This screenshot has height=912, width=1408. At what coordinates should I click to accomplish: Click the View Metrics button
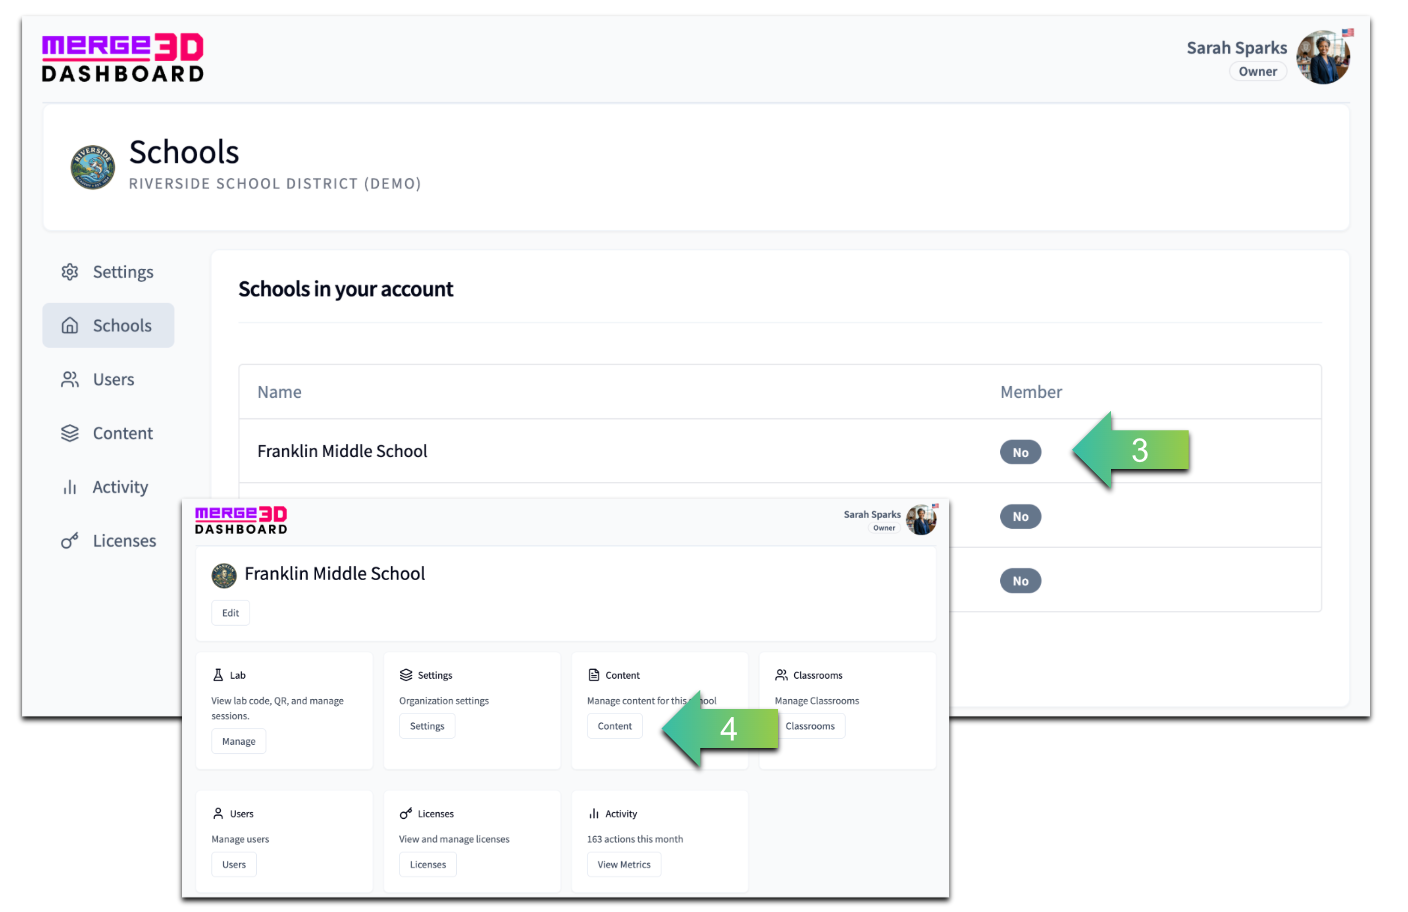[x=624, y=865]
